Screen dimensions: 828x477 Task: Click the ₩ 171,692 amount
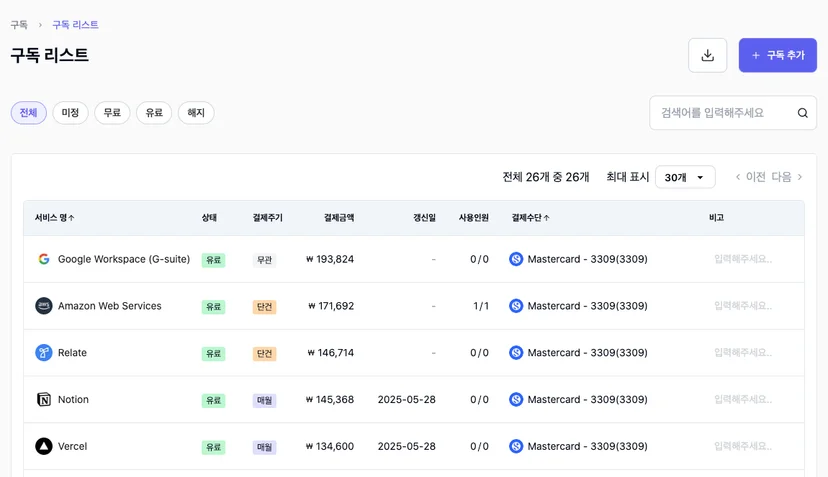click(331, 306)
